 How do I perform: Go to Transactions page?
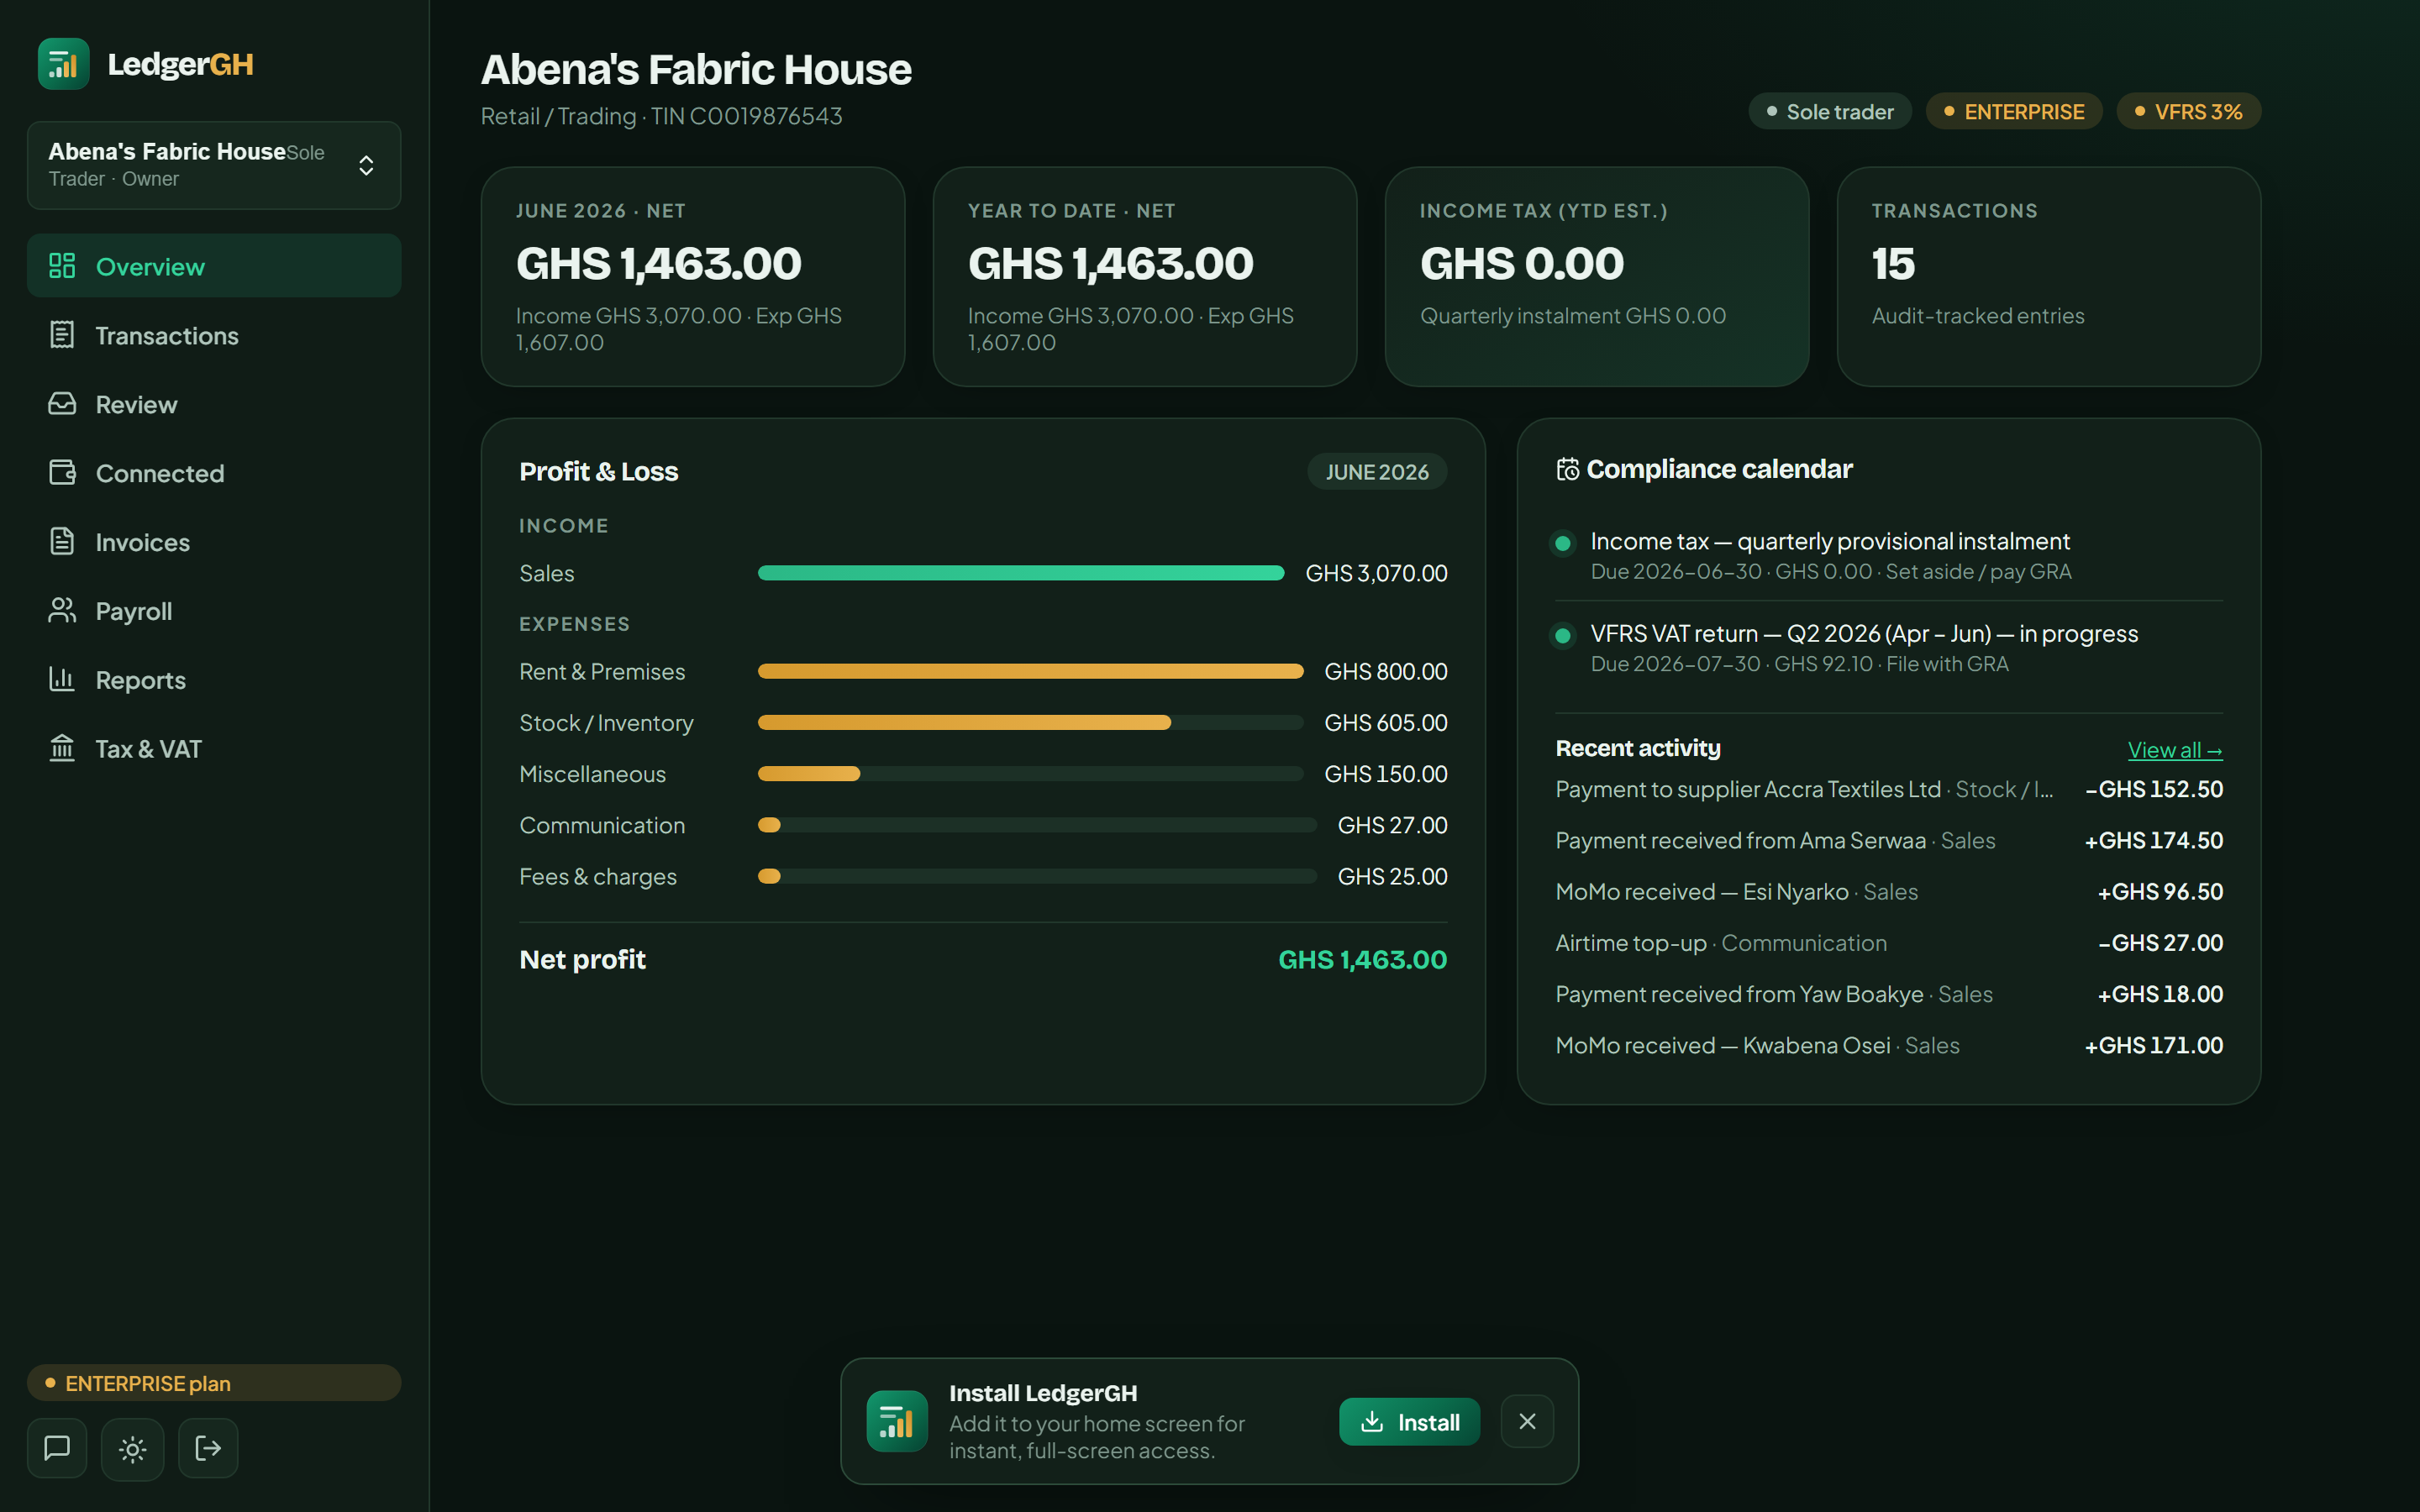point(214,335)
